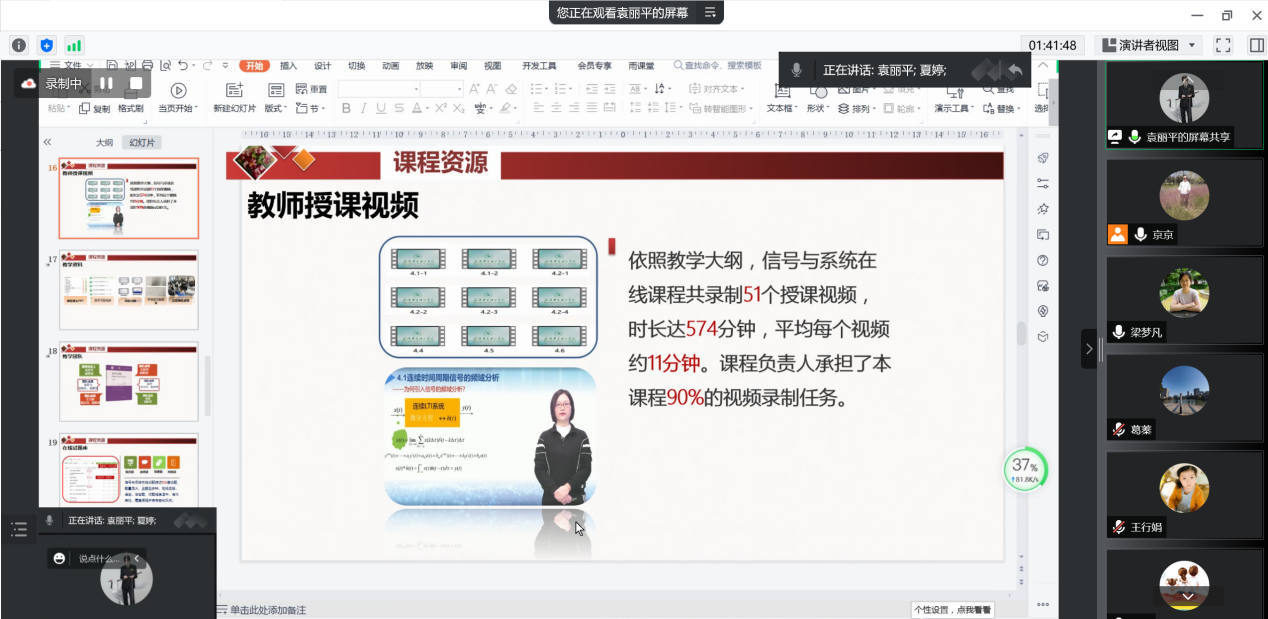Check the green network signal icon
Viewport: 1268px width, 619px height.
click(74, 45)
